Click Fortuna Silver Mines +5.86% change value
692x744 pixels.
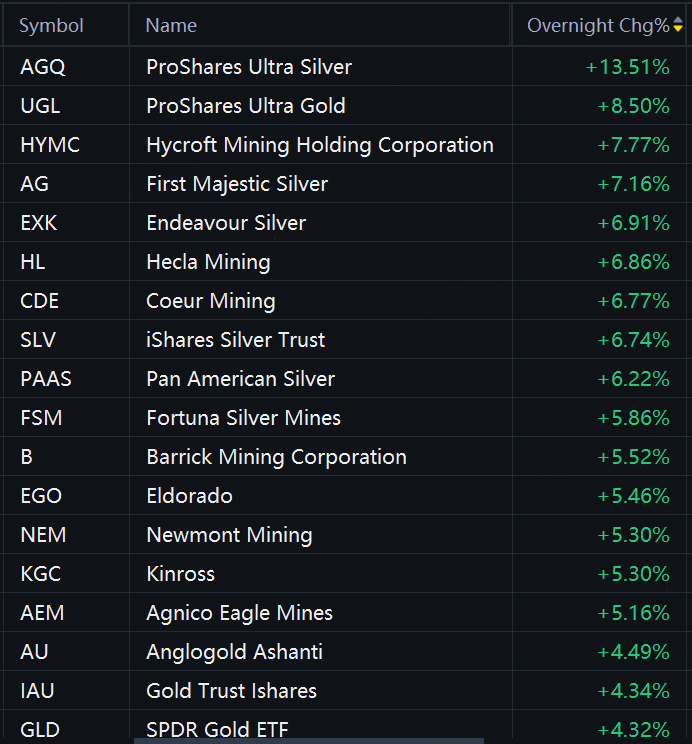point(633,418)
